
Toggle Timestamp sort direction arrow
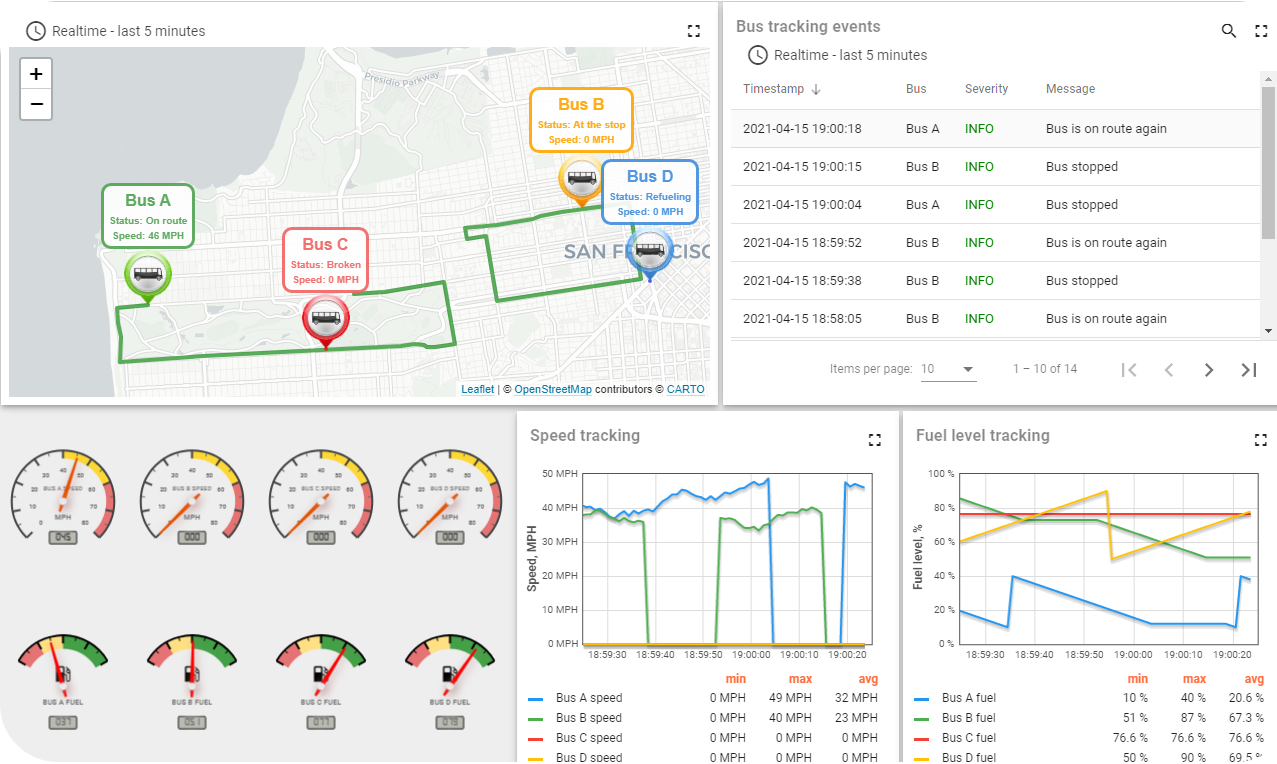click(x=816, y=89)
